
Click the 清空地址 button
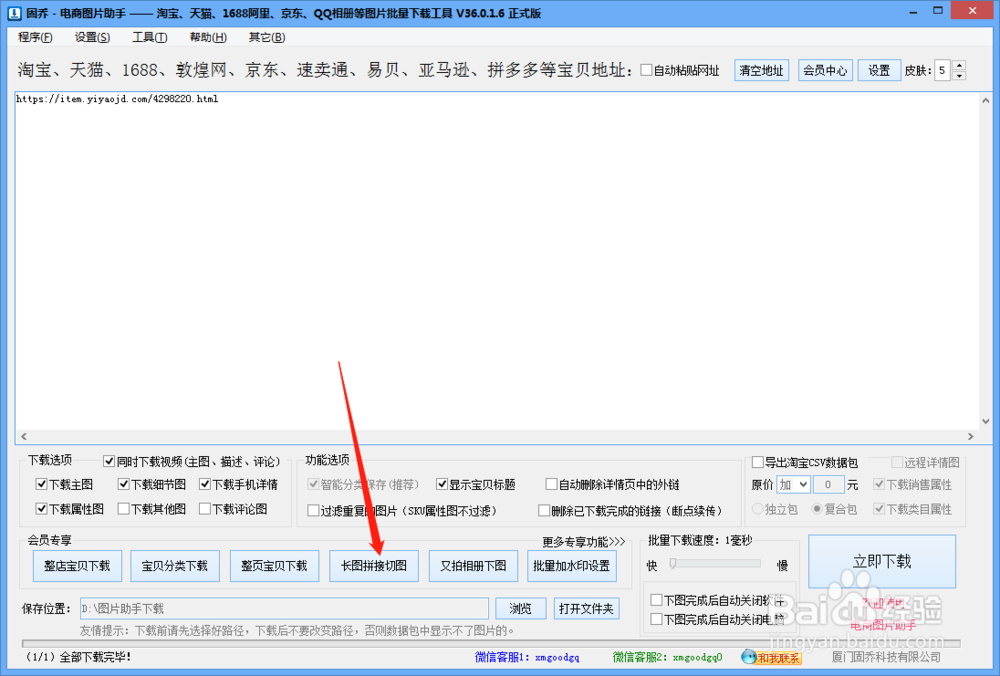click(761, 70)
